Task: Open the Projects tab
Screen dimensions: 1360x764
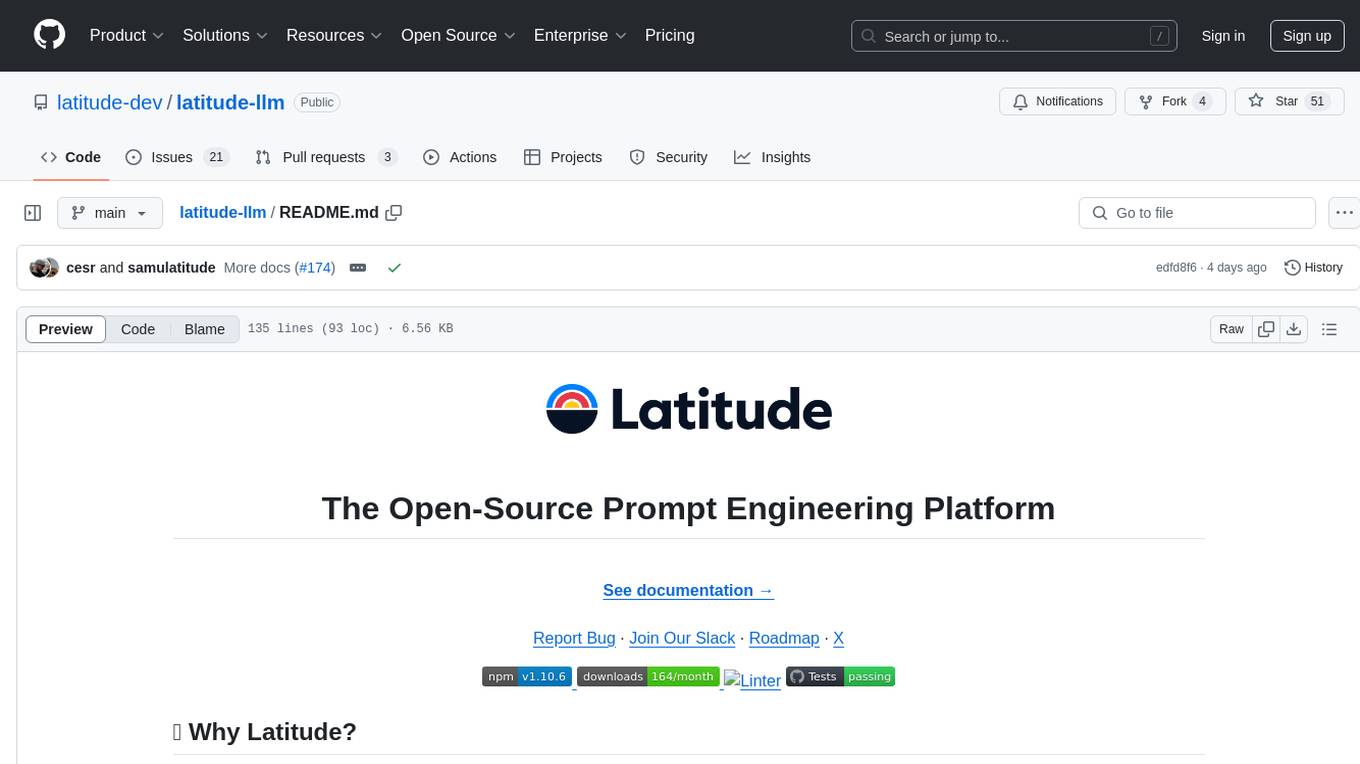Action: pos(563,157)
